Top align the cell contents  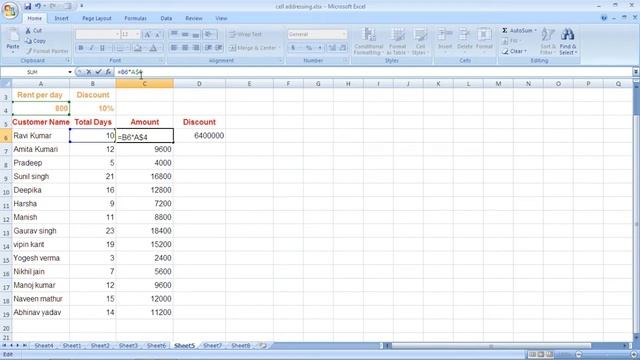[x=174, y=34]
